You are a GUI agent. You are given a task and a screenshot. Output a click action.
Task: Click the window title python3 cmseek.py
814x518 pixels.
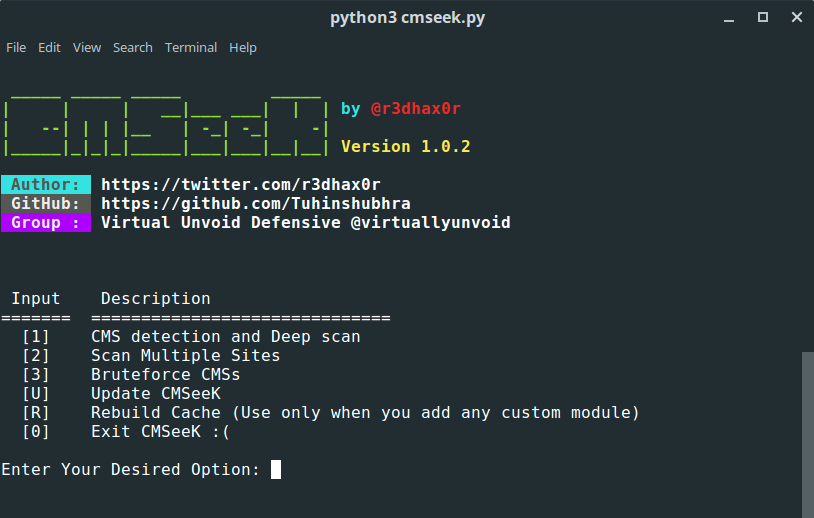coord(406,18)
